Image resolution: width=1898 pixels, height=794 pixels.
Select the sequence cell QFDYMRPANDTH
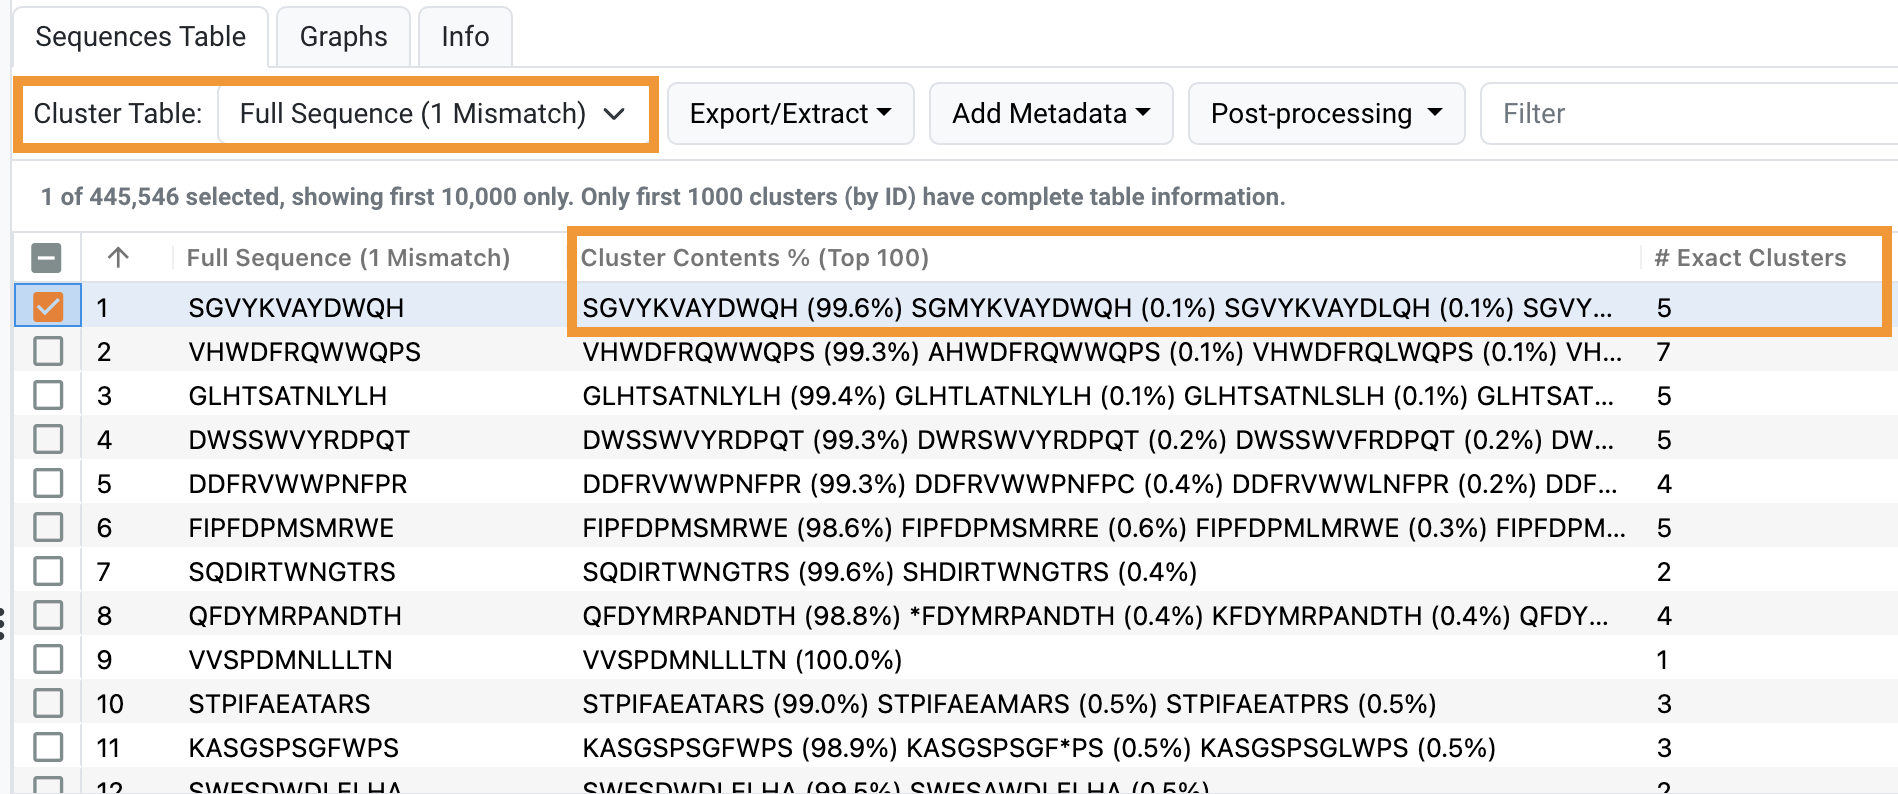(x=295, y=616)
